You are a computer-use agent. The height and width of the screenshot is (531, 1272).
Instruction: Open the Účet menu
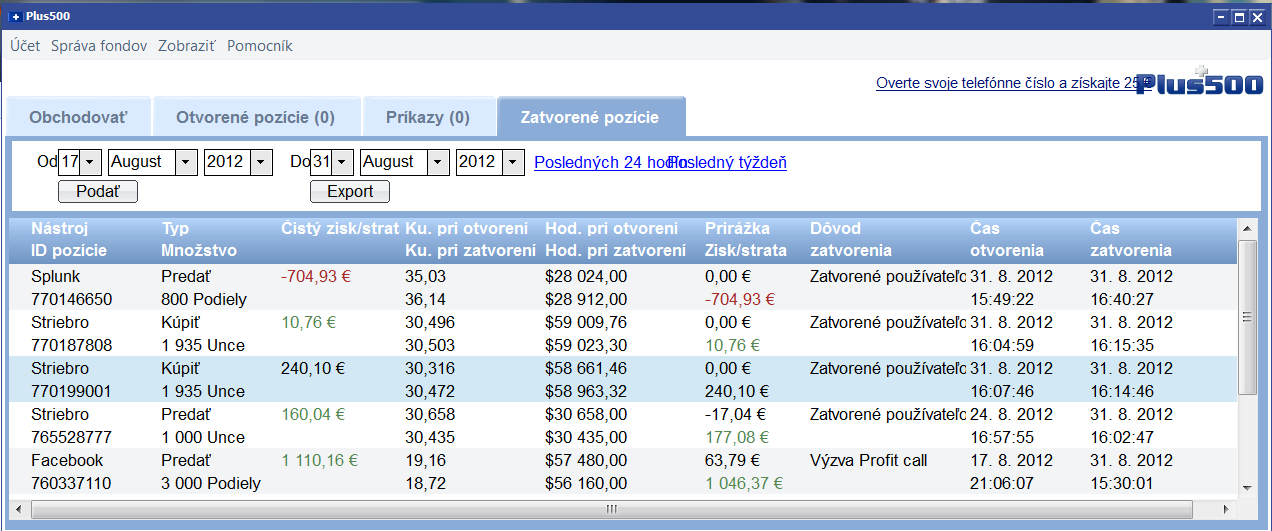(x=25, y=46)
